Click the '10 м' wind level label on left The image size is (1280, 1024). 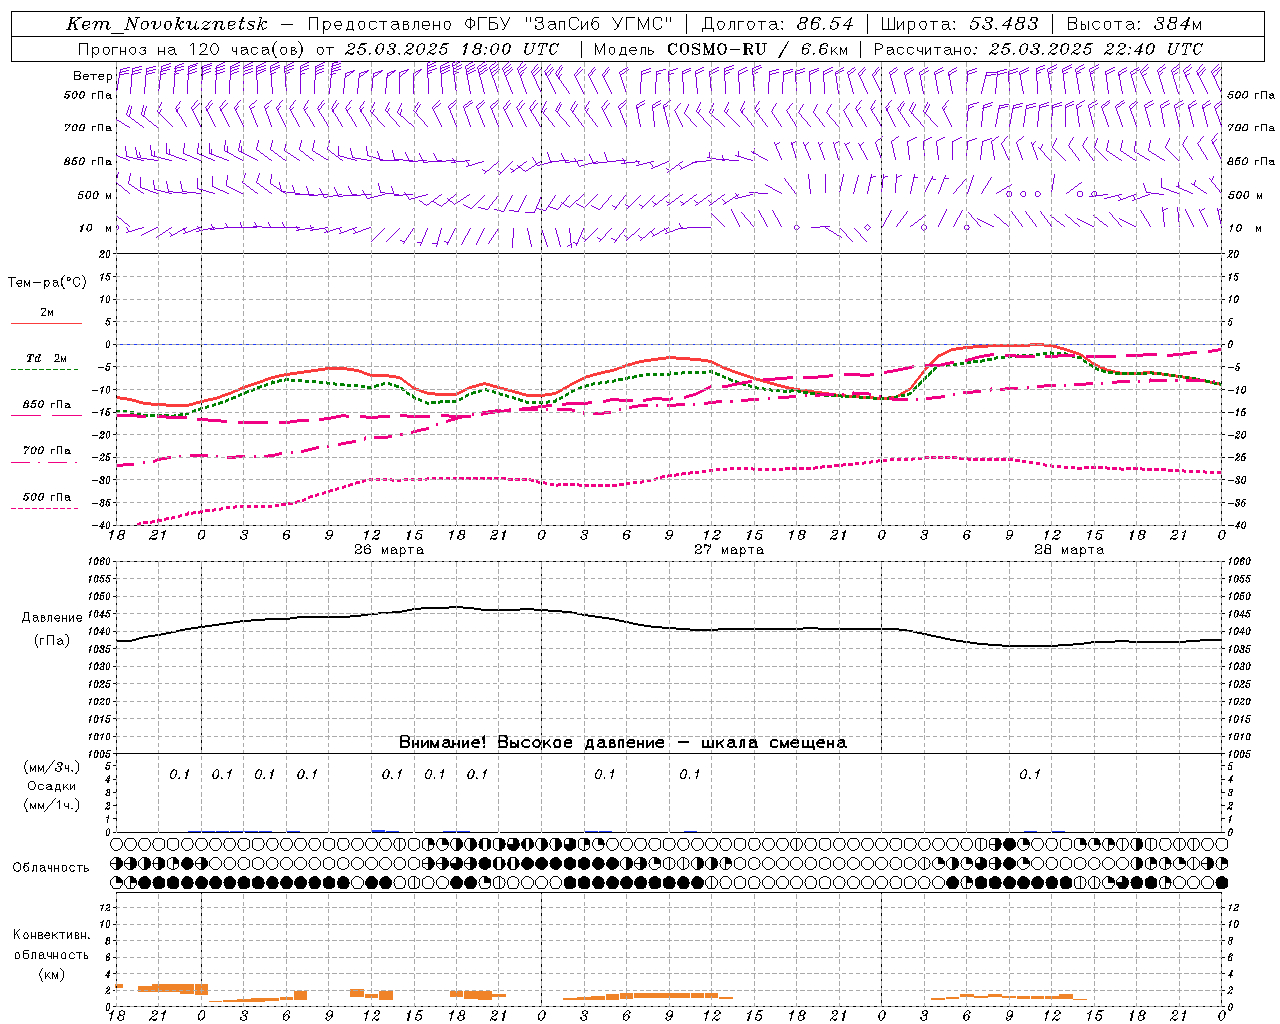(96, 229)
